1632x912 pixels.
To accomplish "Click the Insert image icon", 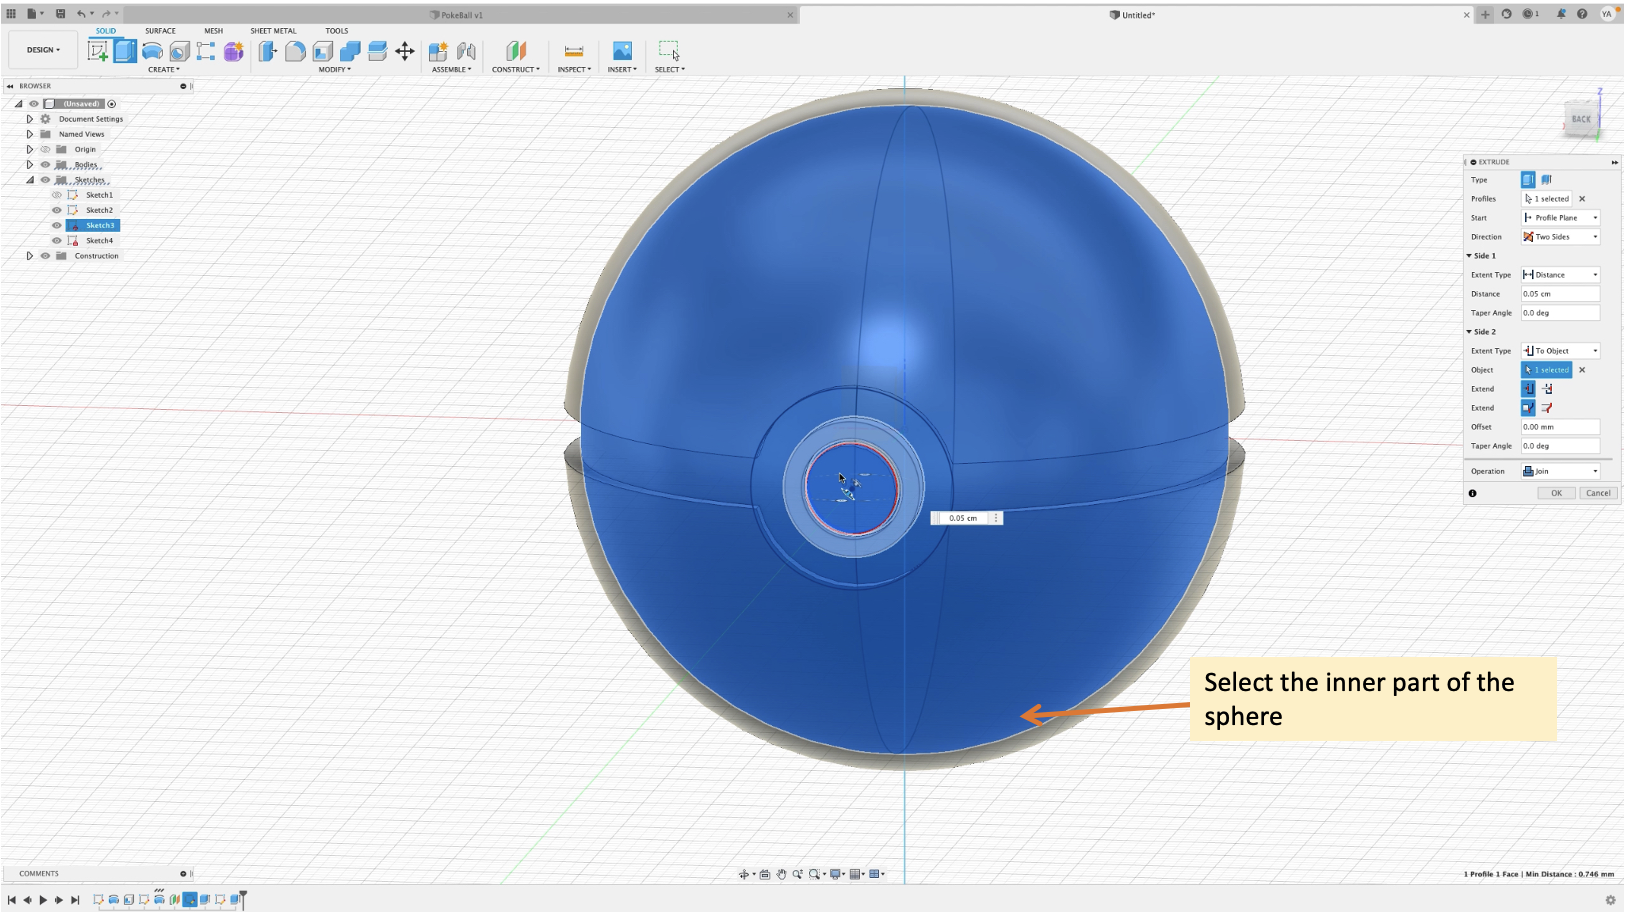I will 622,51.
